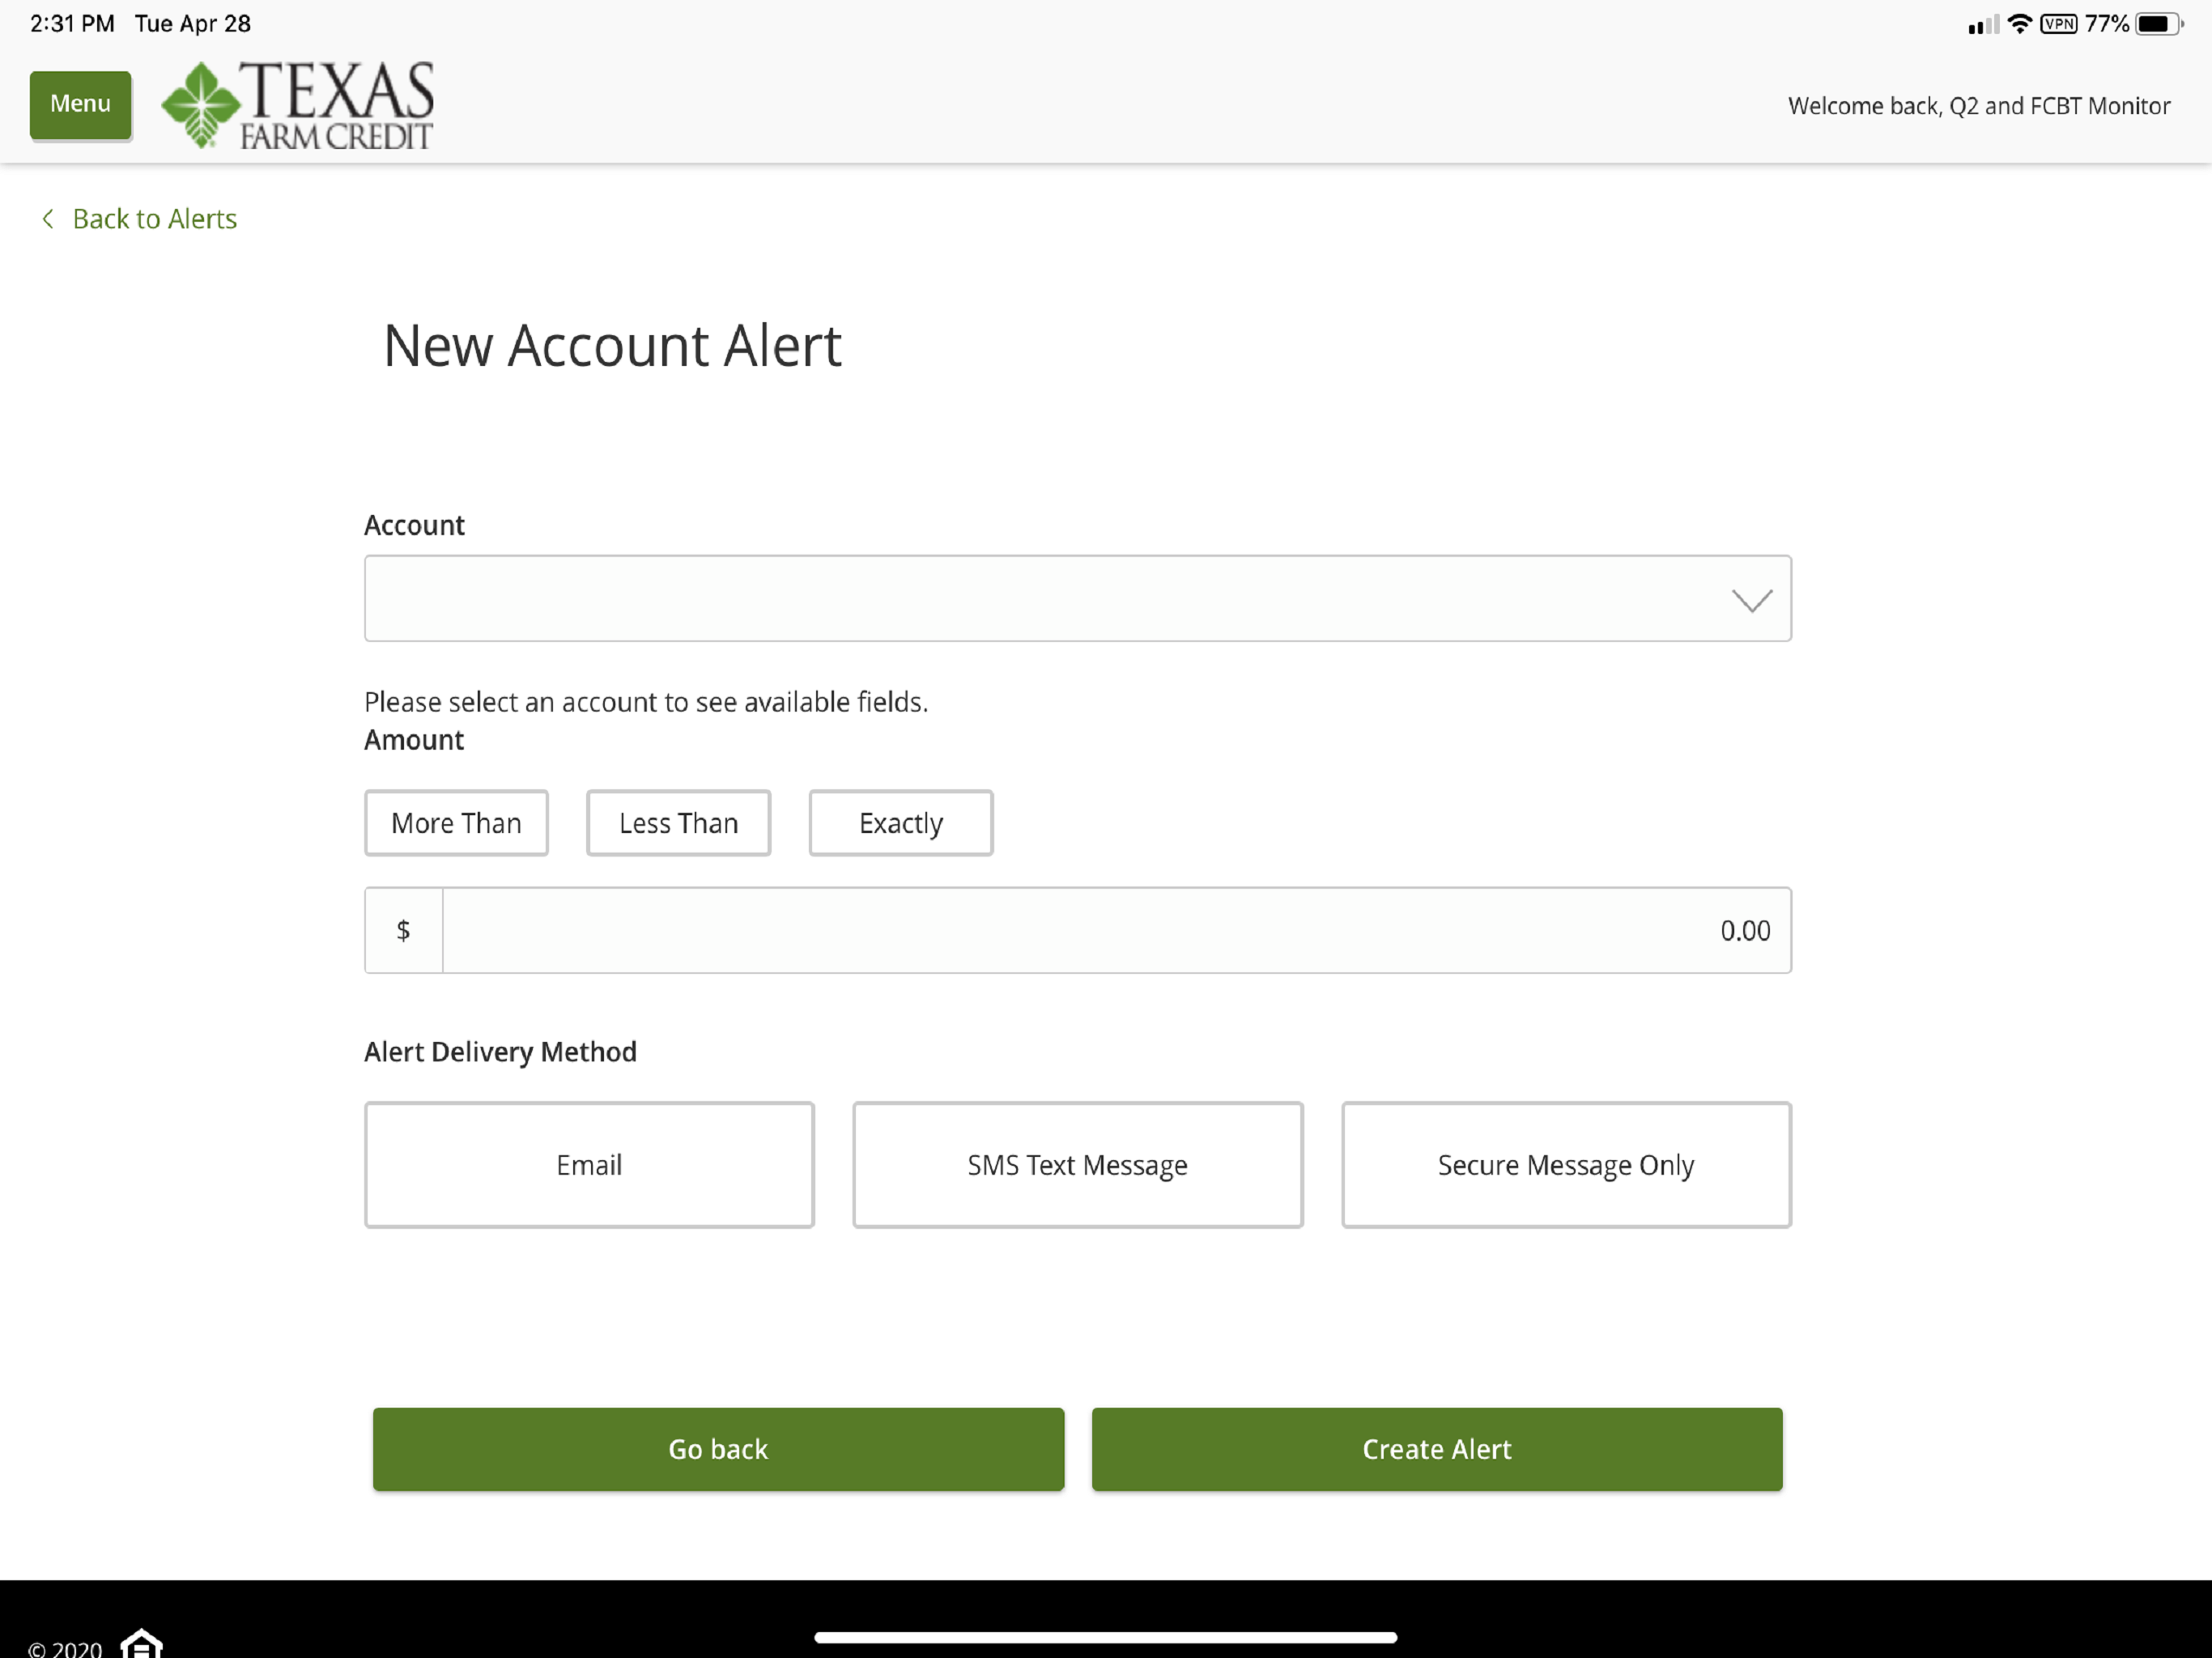The height and width of the screenshot is (1658, 2212).
Task: Click the Wi-Fi icon in status bar
Action: [2019, 23]
